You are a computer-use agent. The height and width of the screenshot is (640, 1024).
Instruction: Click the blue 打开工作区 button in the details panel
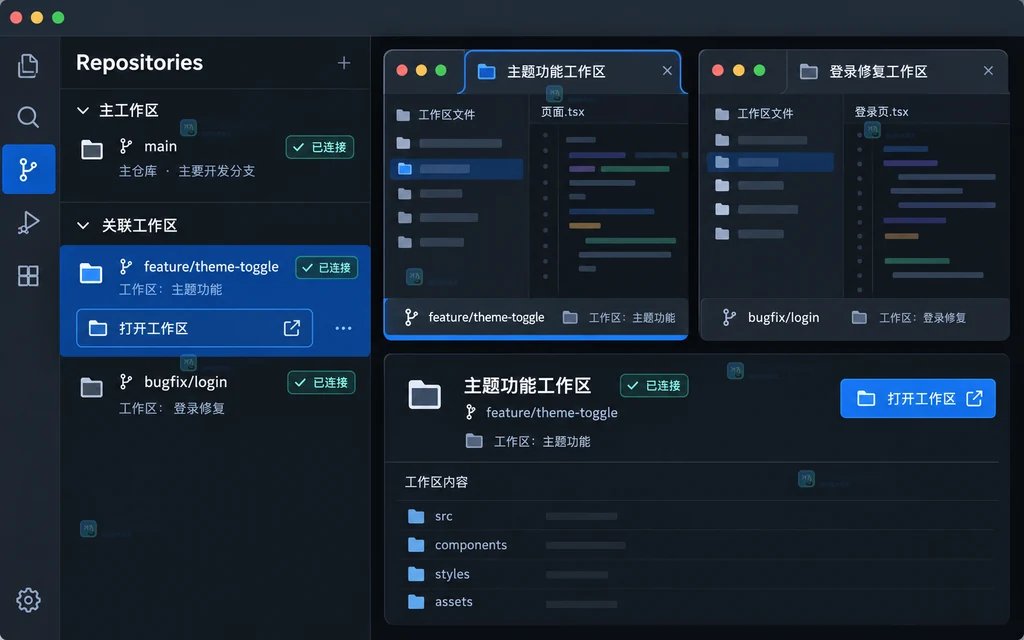tap(918, 398)
